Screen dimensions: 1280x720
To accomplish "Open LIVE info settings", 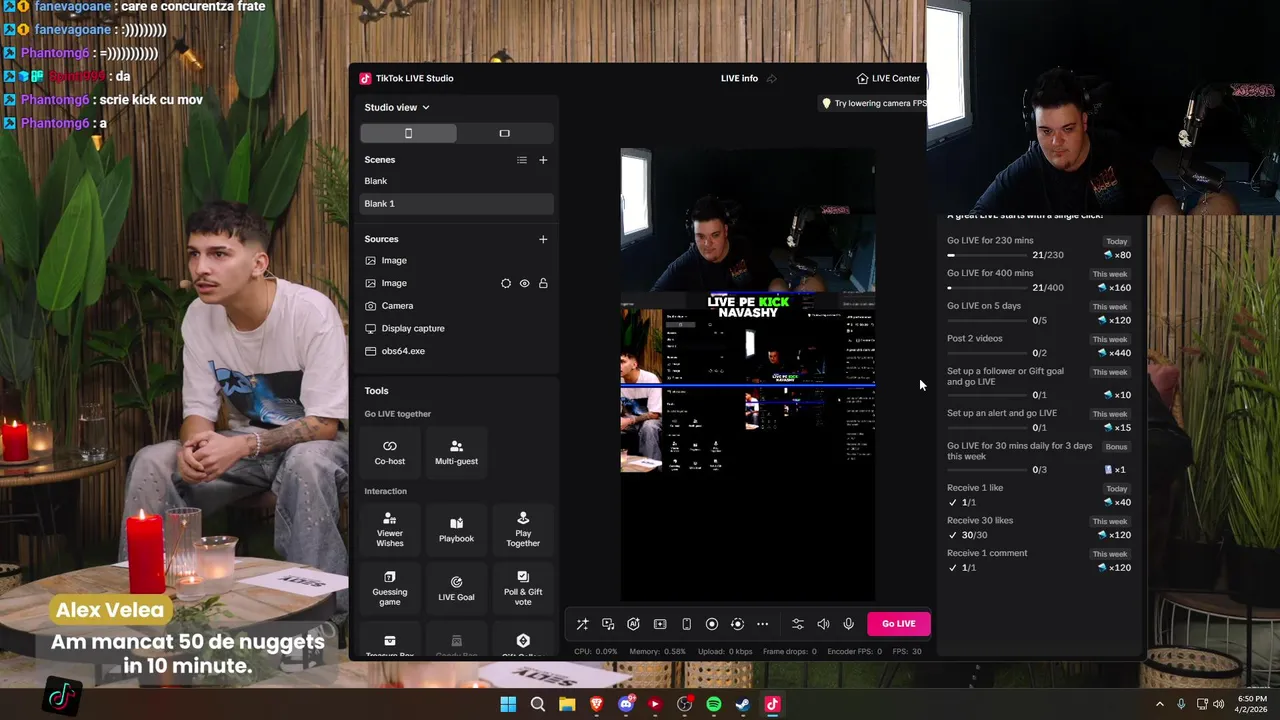I will tap(739, 78).
